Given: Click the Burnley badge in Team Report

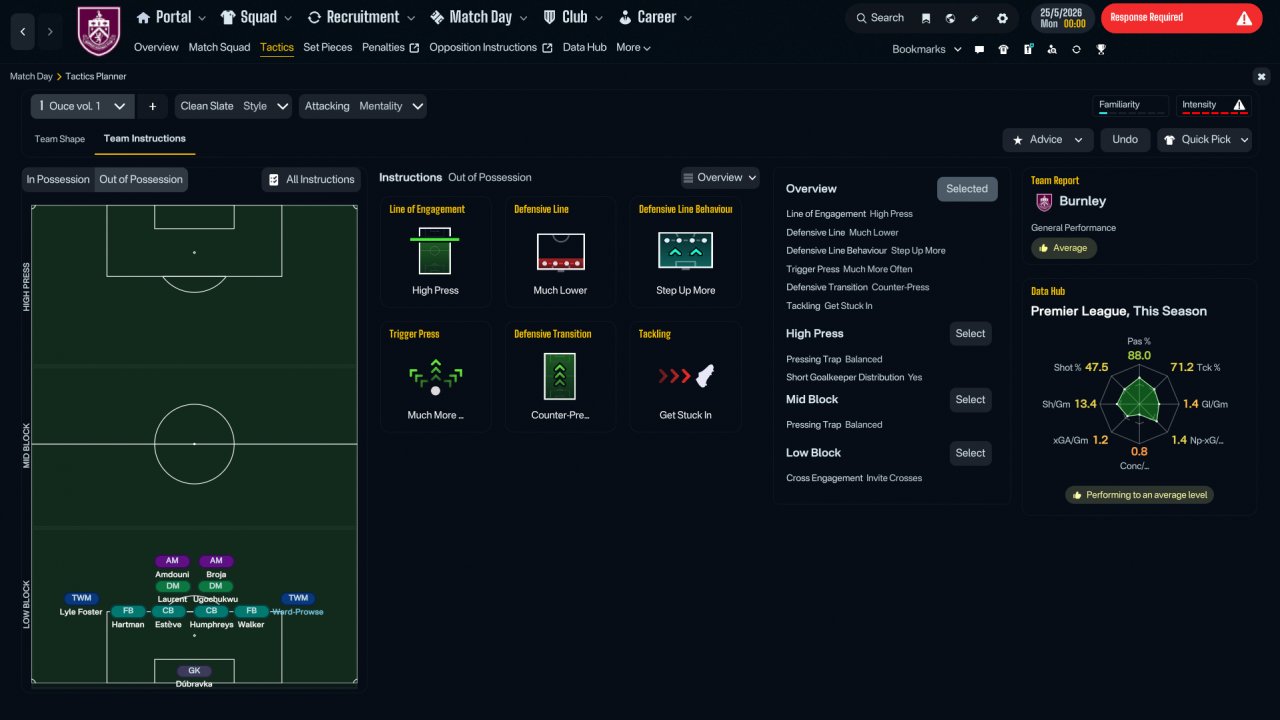Looking at the screenshot, I should (x=1044, y=201).
